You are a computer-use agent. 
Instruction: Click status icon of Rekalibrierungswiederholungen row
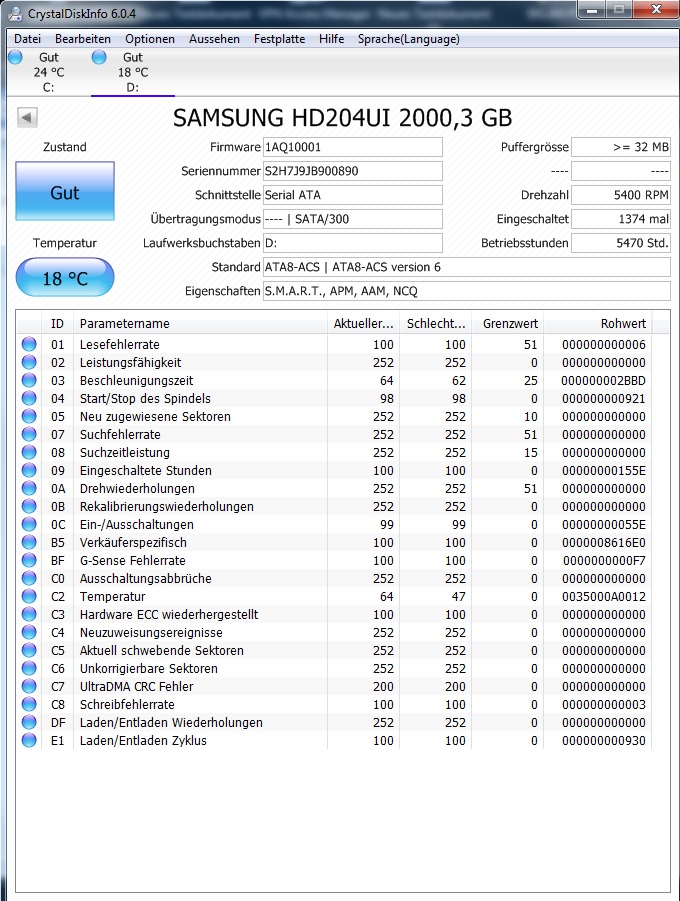(29, 506)
